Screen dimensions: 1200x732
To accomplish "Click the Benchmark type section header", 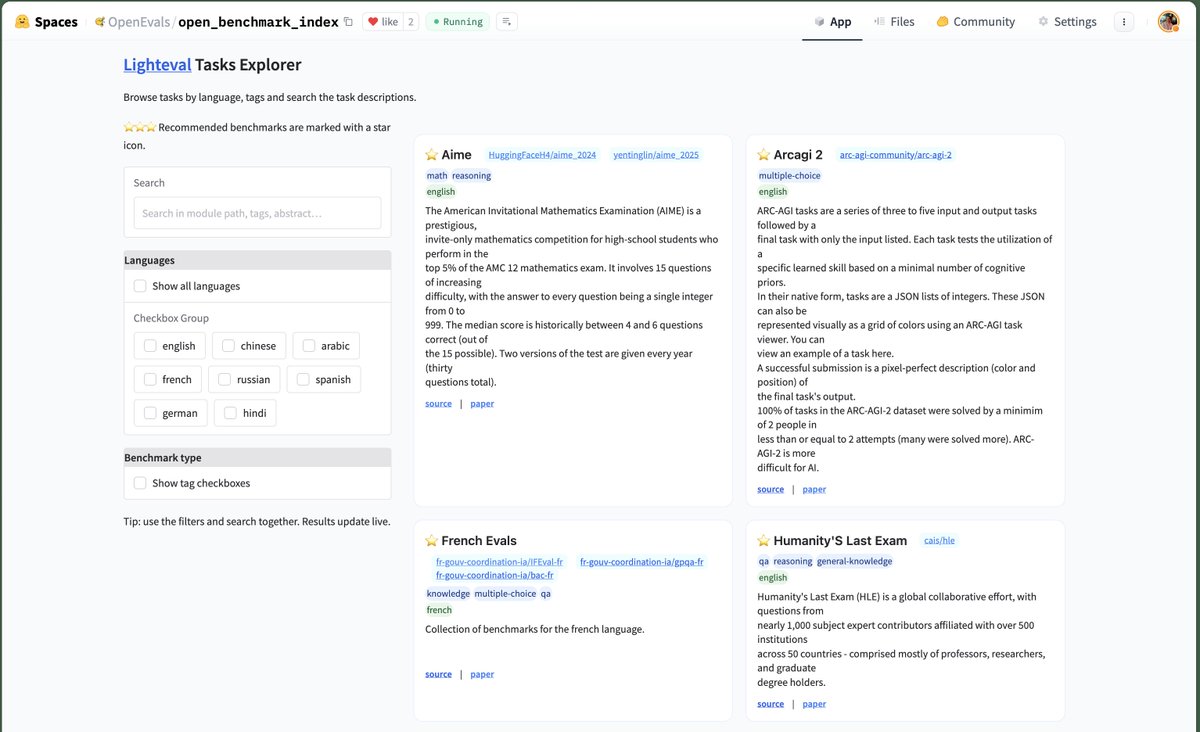I will [257, 457].
